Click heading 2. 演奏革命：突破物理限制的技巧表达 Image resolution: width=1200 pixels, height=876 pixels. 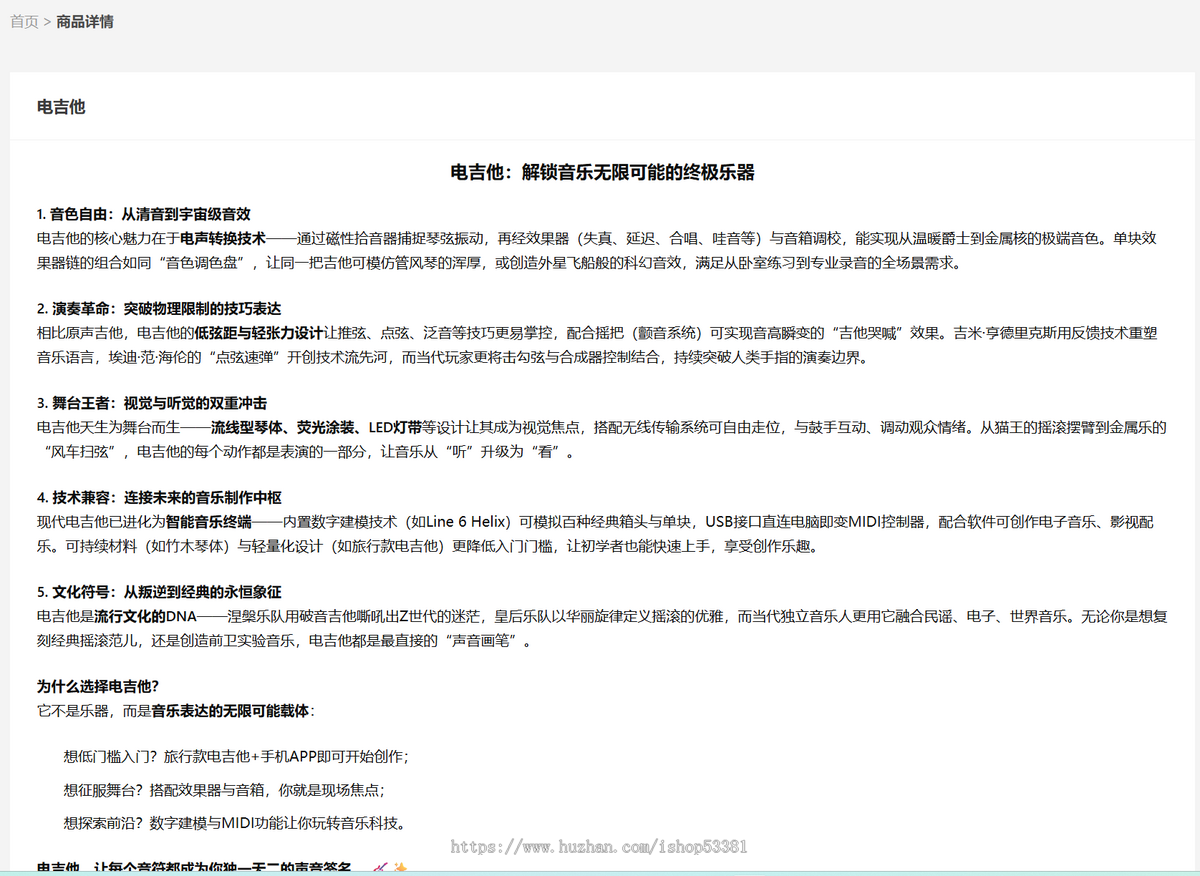pos(159,308)
